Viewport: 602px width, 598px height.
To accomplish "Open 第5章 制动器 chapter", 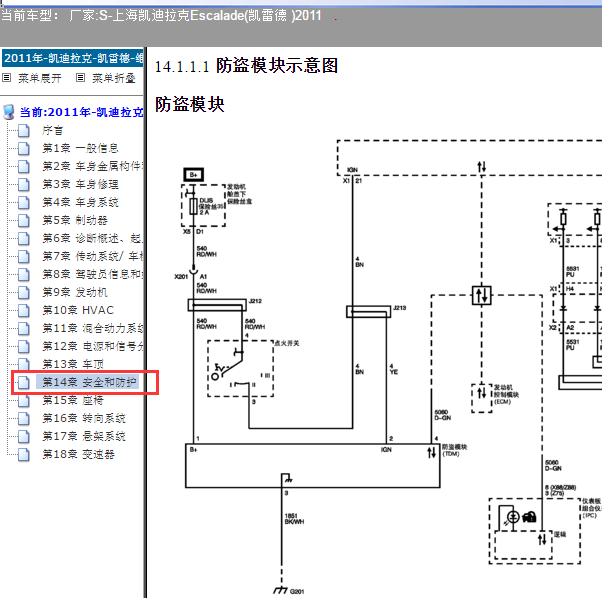I will click(x=75, y=221).
